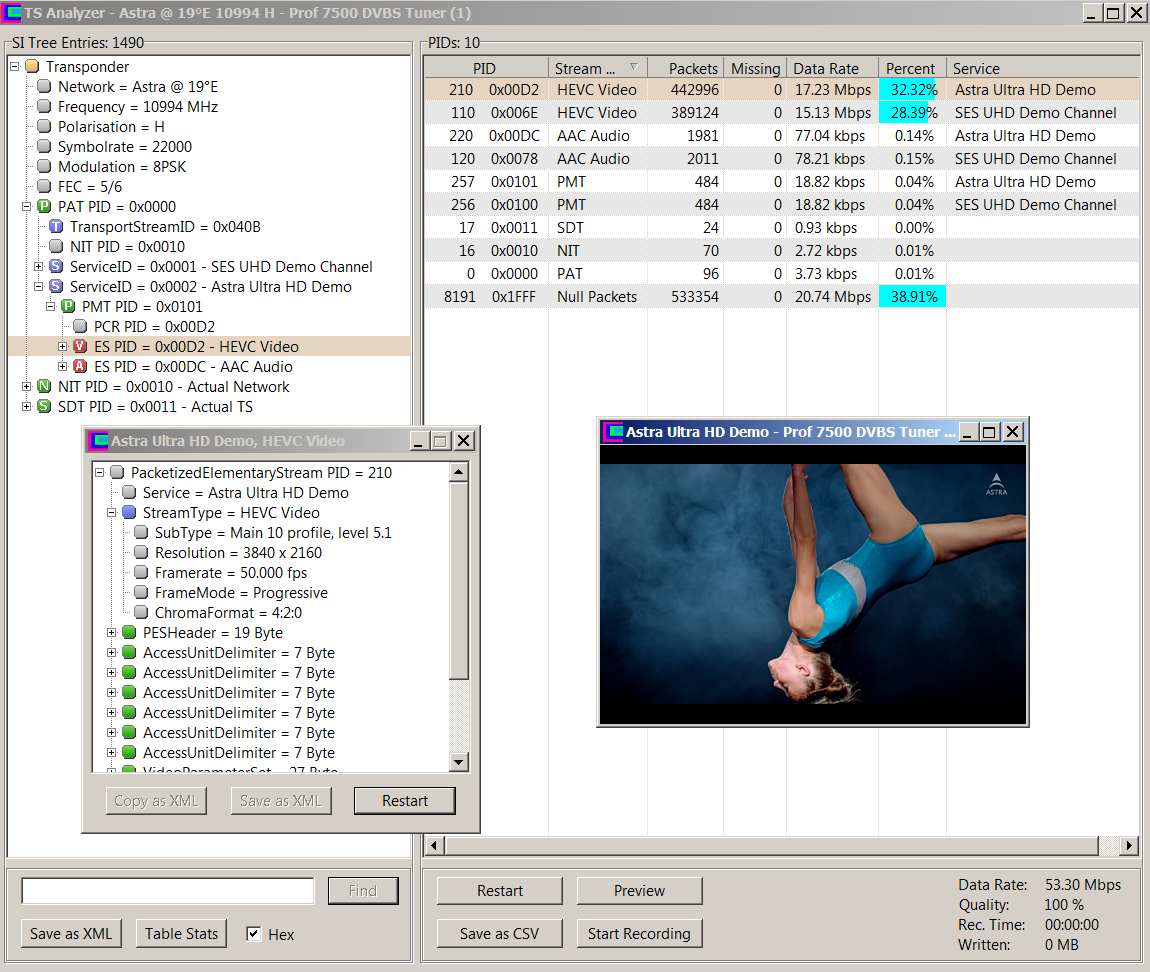Sort by the PID column header

[486, 68]
